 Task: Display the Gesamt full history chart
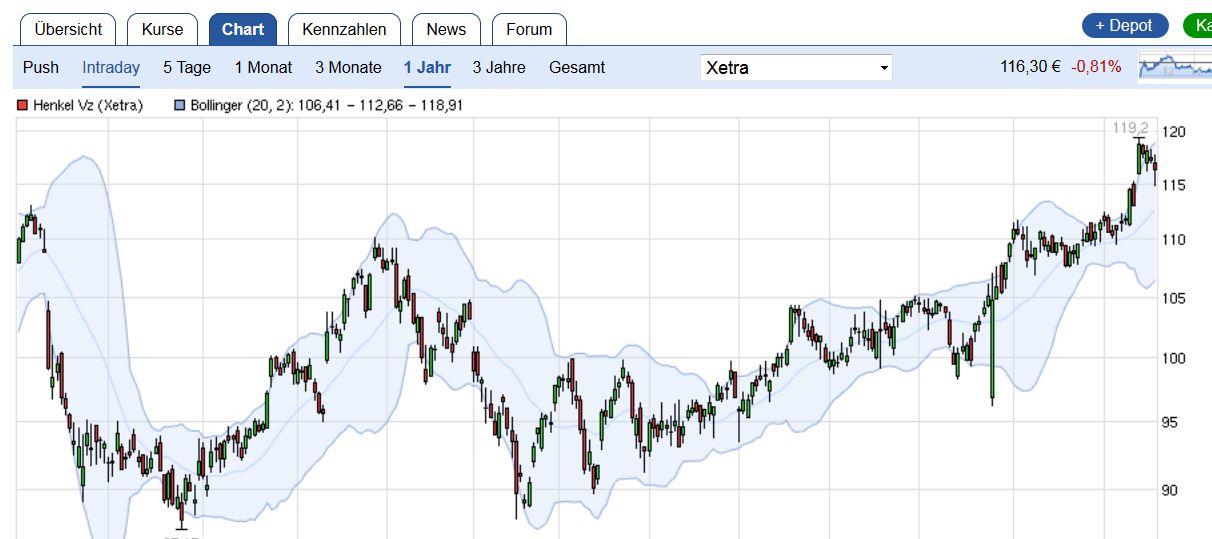577,68
